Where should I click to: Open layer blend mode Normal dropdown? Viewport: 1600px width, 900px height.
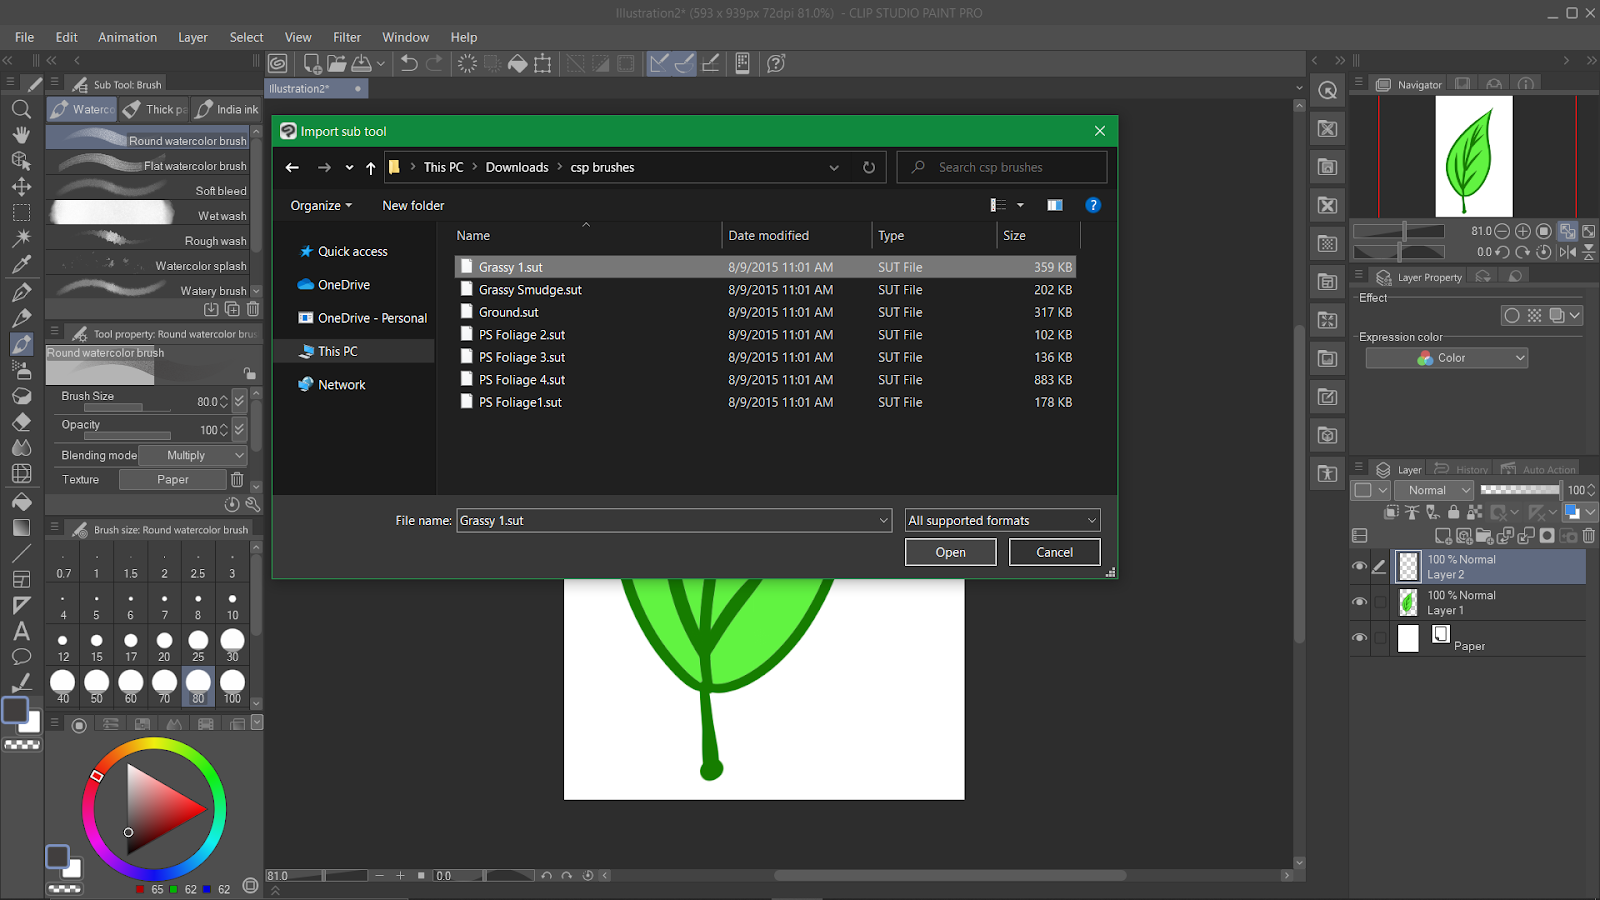pos(1435,490)
